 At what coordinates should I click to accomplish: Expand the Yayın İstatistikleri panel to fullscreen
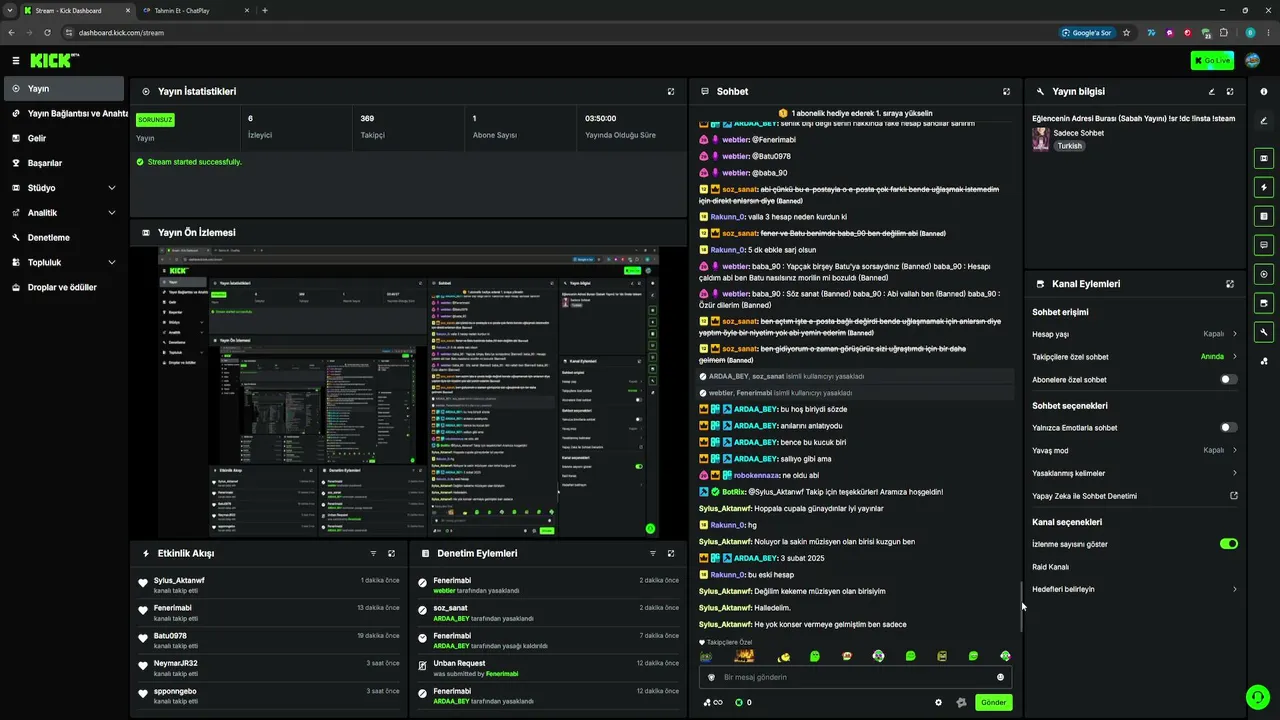click(671, 91)
